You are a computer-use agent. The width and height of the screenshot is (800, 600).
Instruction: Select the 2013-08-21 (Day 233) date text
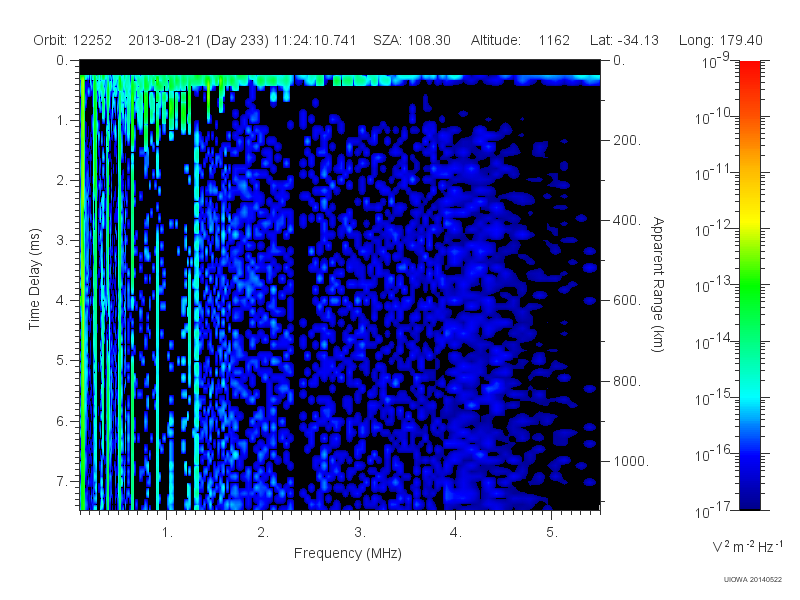[198, 40]
